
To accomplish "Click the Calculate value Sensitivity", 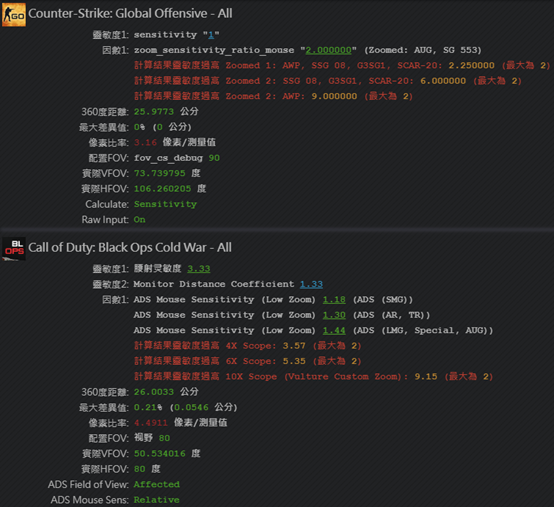I will click(165, 205).
